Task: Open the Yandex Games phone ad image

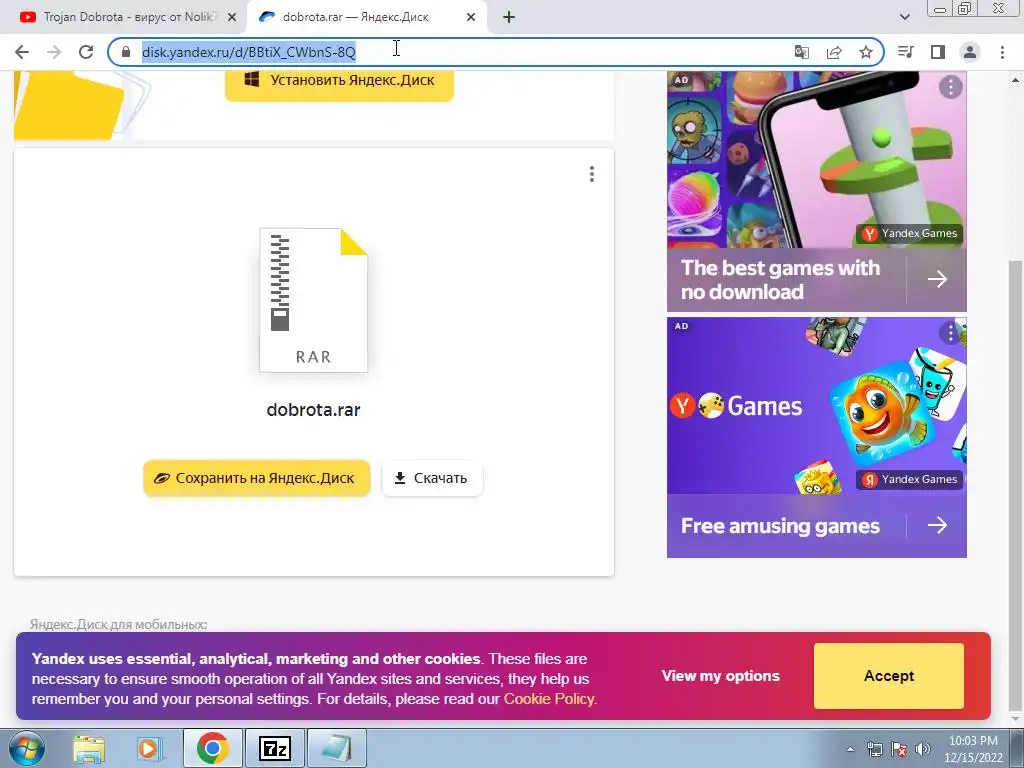Action: [816, 159]
